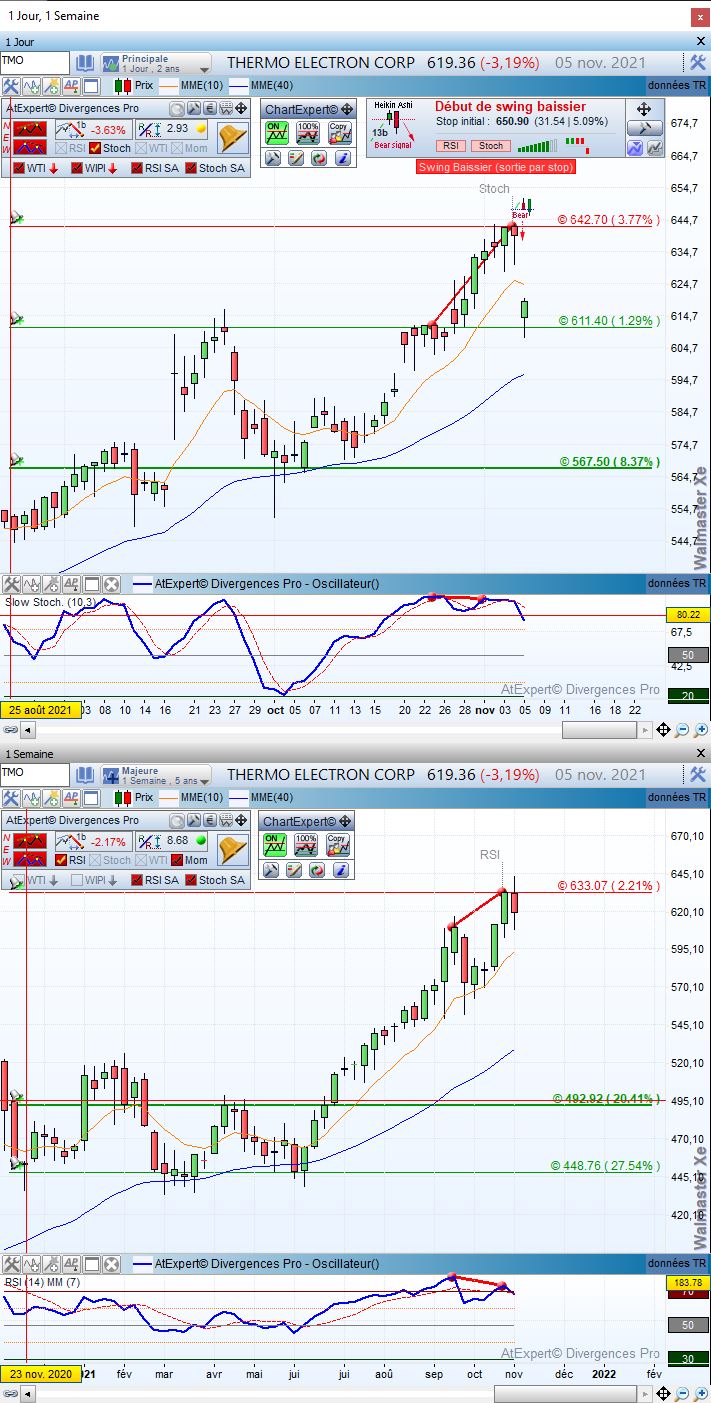711x1403 pixels.
Task: Click the données TR label in the 1 Semaine price toolbar
Action: point(677,798)
